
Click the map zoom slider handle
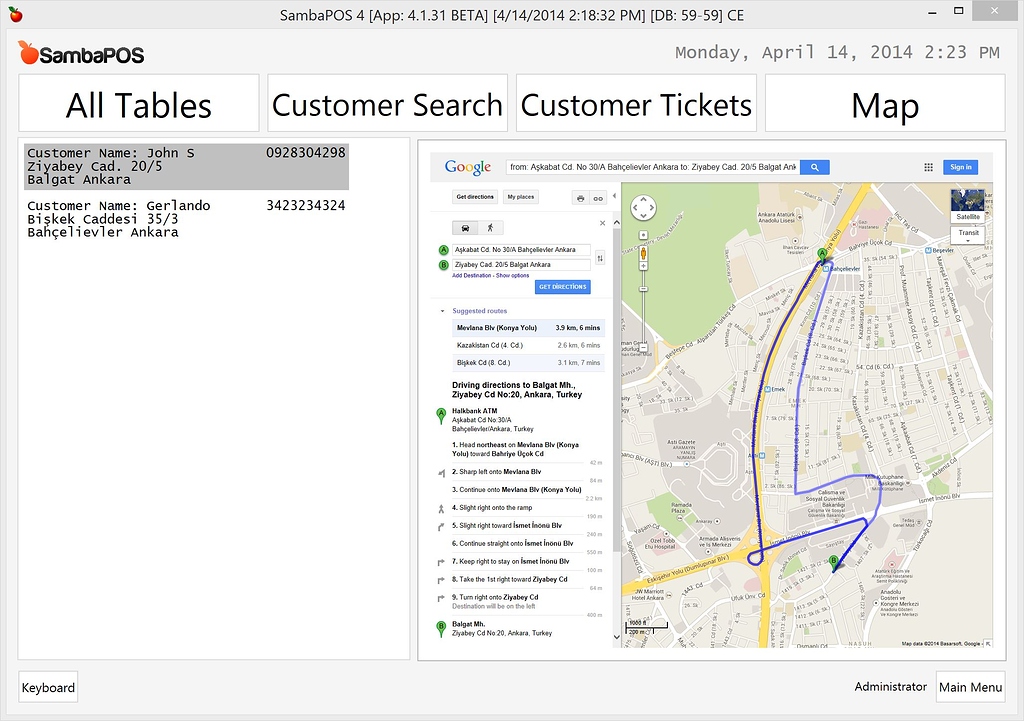pyautogui.click(x=643, y=288)
